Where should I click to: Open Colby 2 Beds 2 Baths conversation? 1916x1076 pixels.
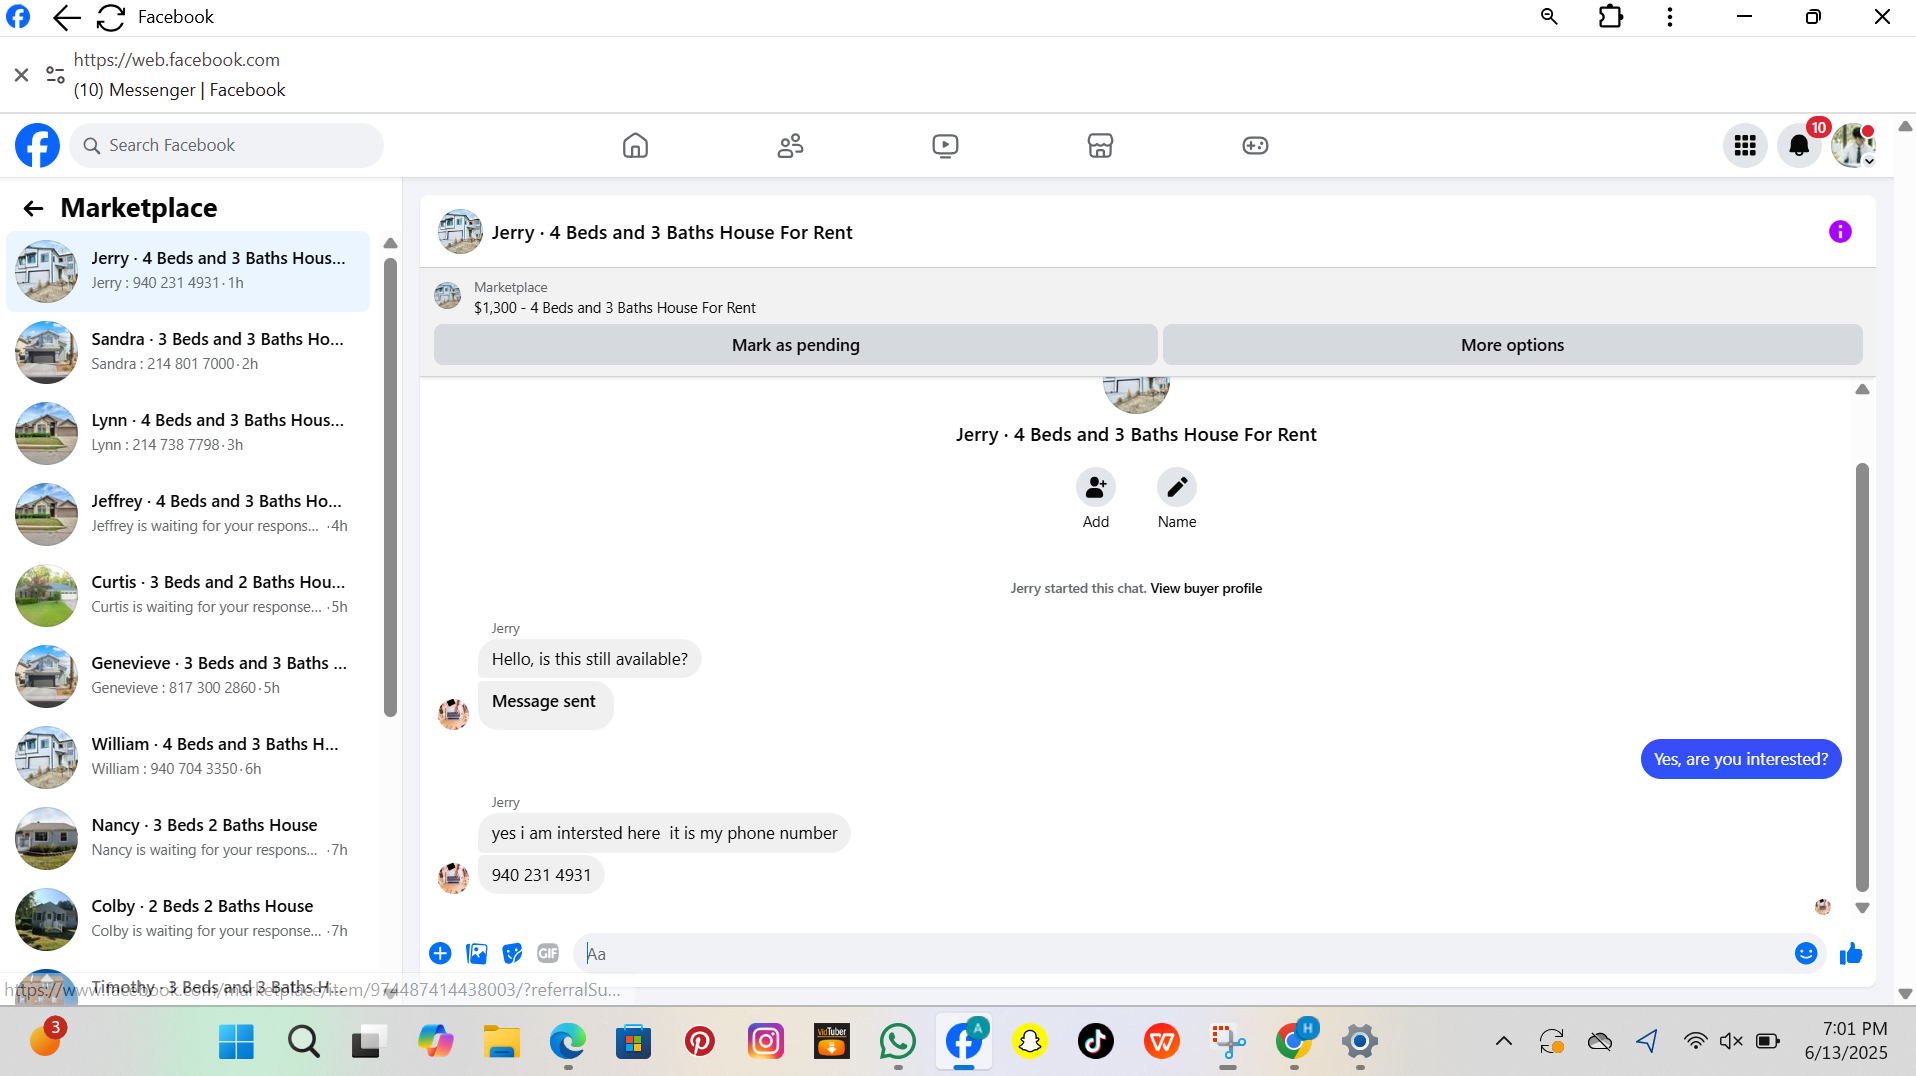188,919
